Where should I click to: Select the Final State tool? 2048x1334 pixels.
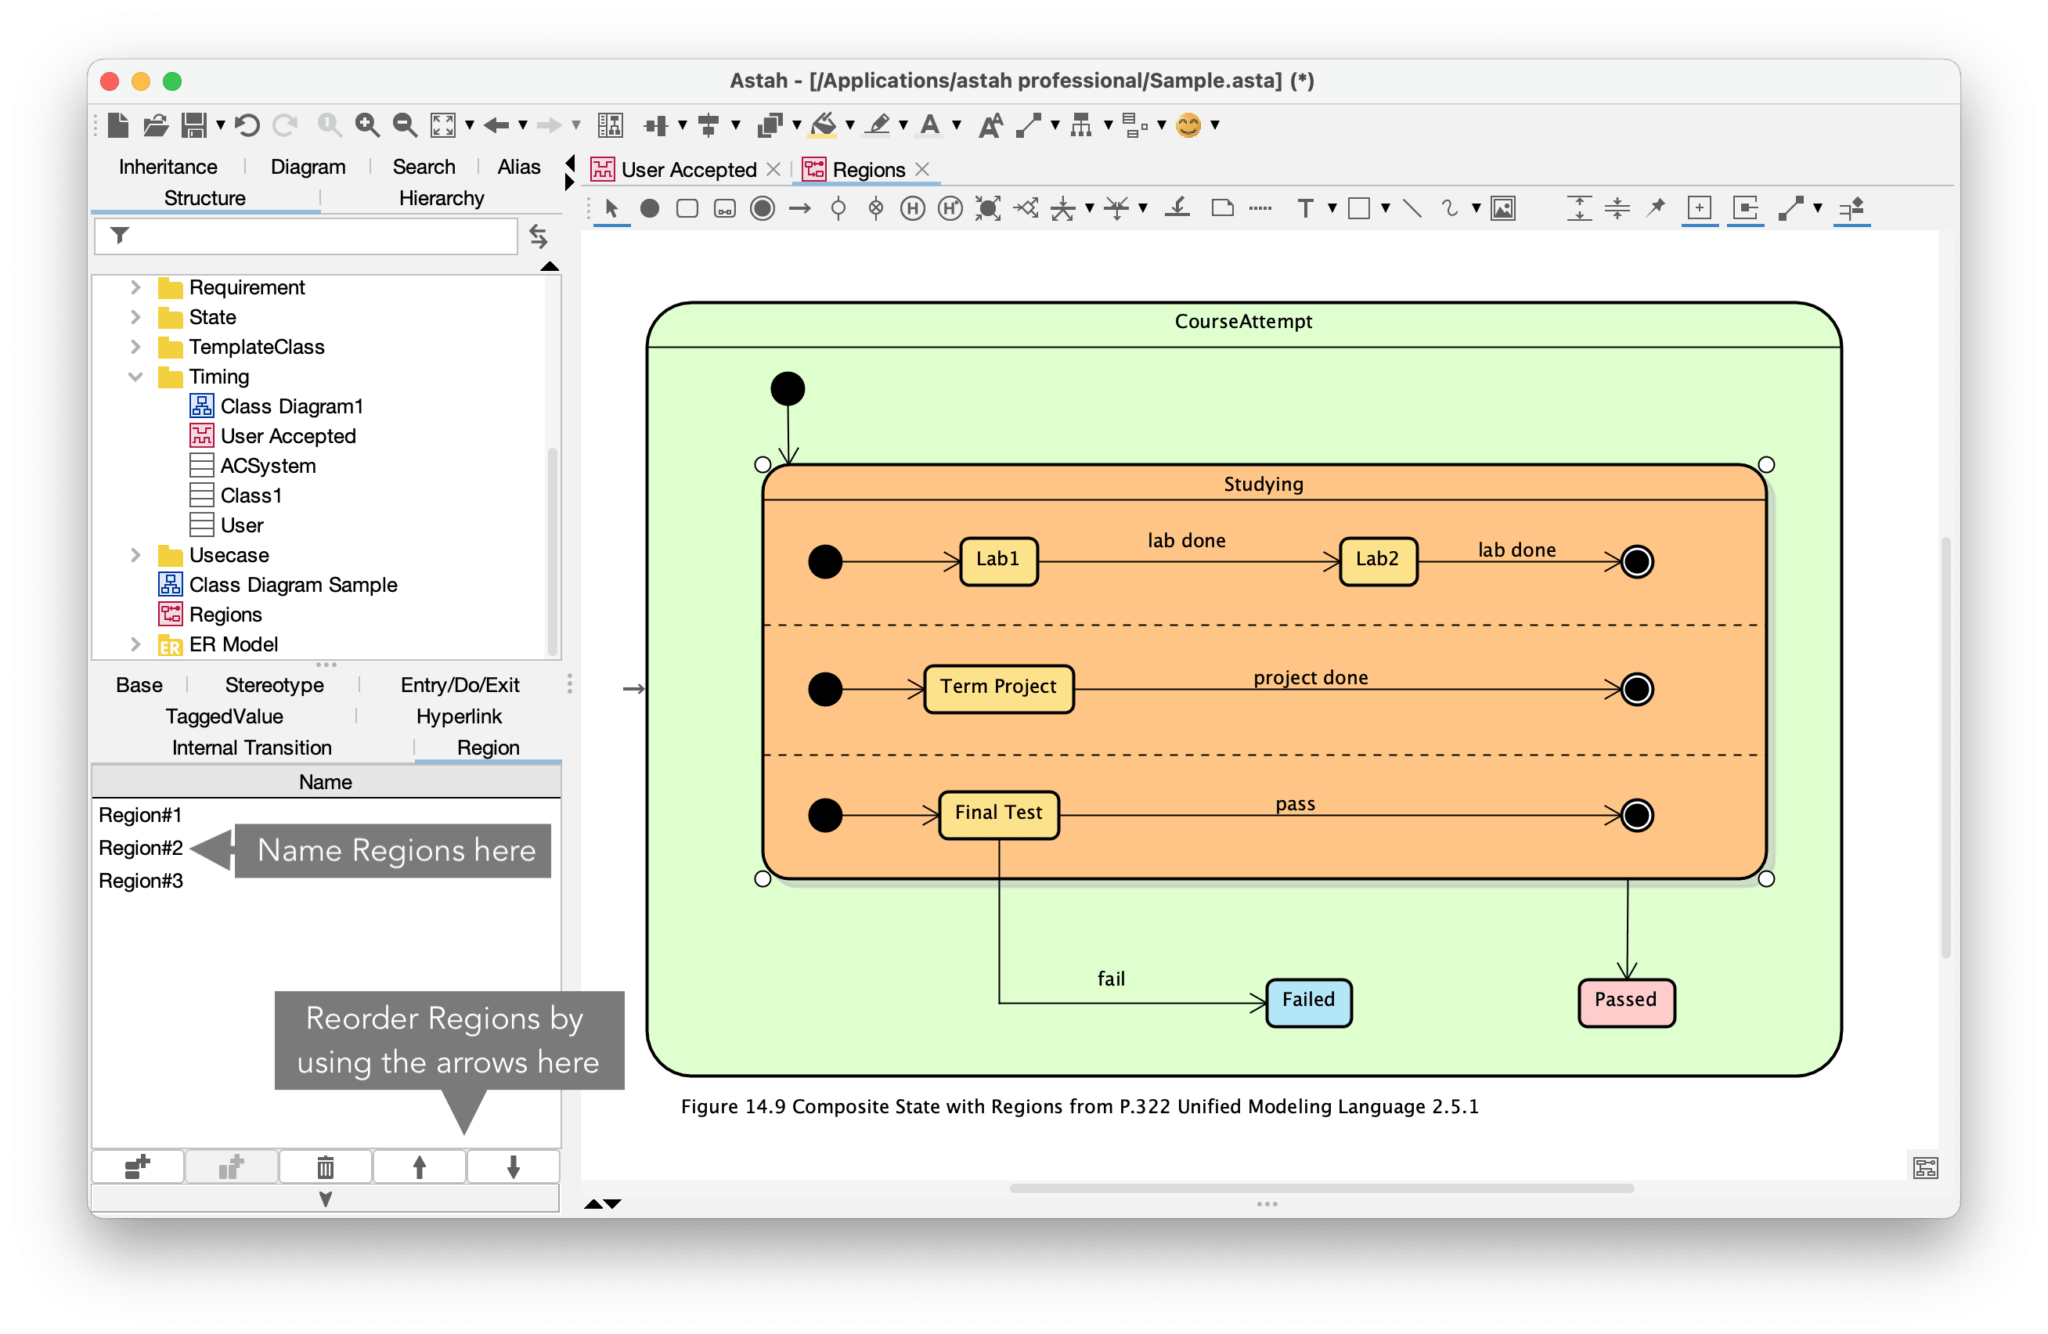tap(763, 208)
